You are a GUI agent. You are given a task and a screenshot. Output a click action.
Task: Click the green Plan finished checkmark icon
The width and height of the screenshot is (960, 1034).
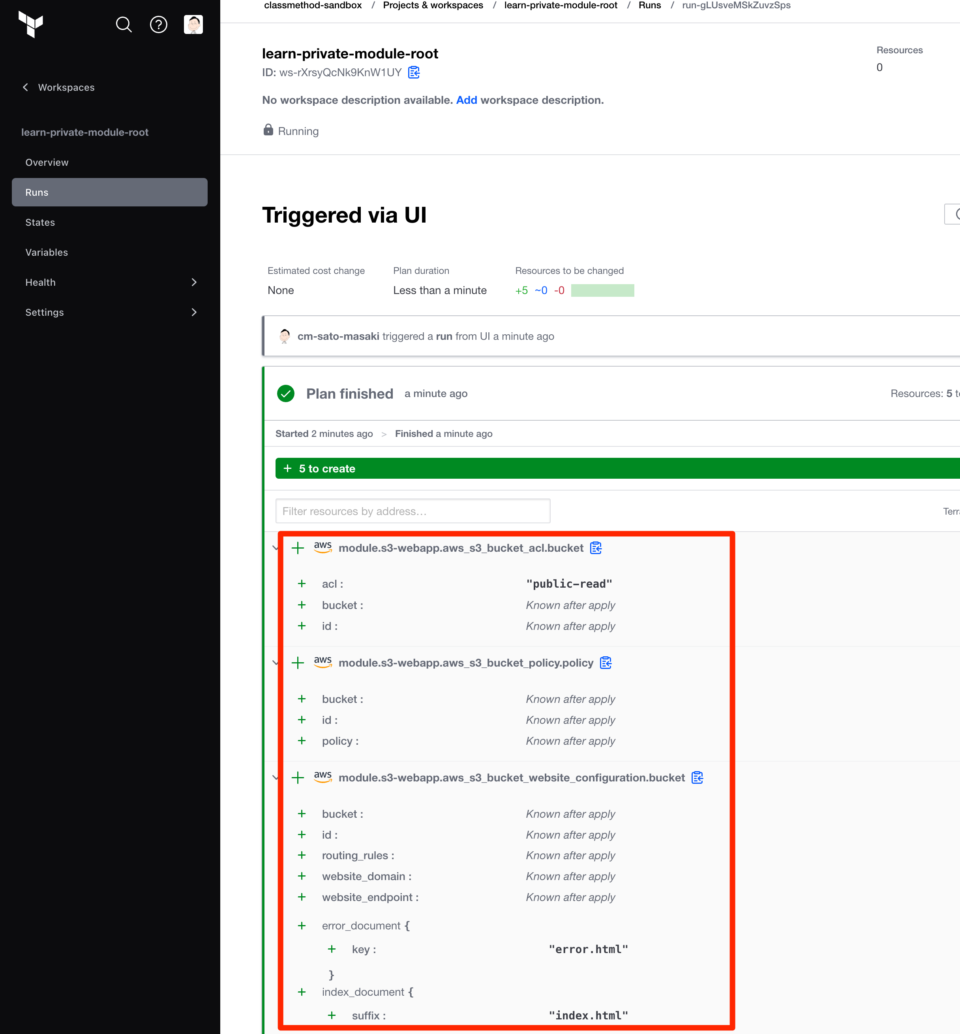[285, 394]
